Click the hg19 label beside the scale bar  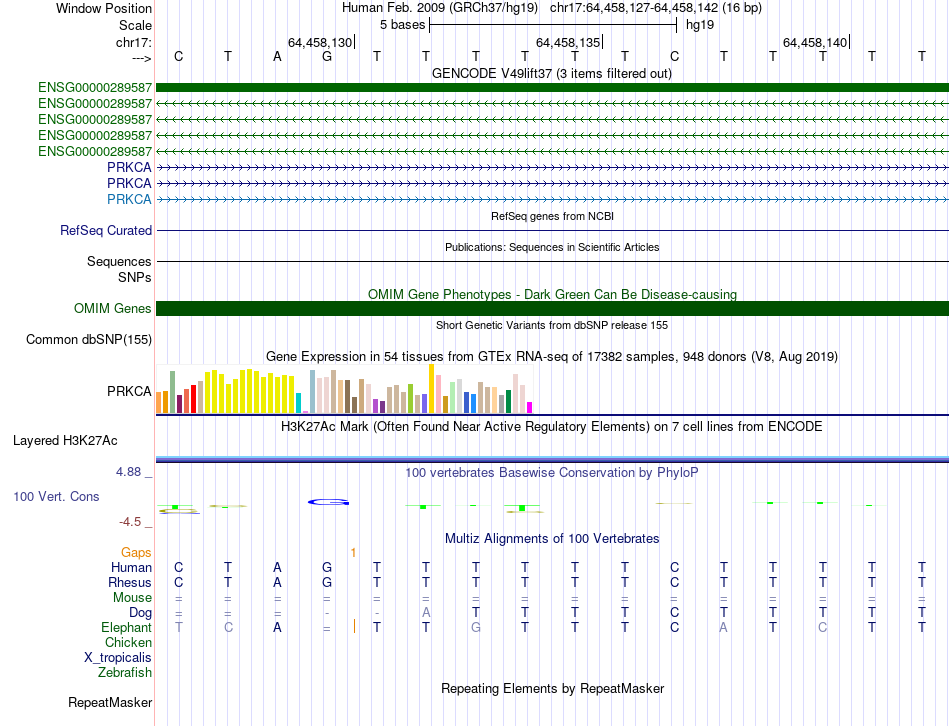click(700, 25)
